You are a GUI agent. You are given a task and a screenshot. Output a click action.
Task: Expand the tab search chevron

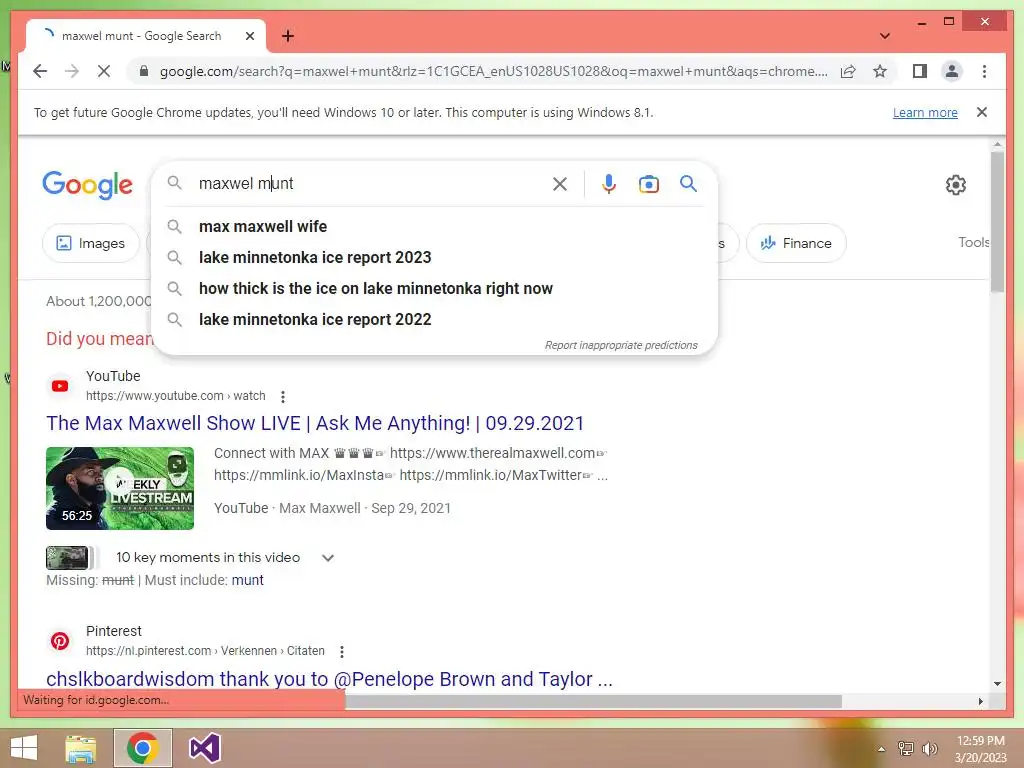(884, 36)
